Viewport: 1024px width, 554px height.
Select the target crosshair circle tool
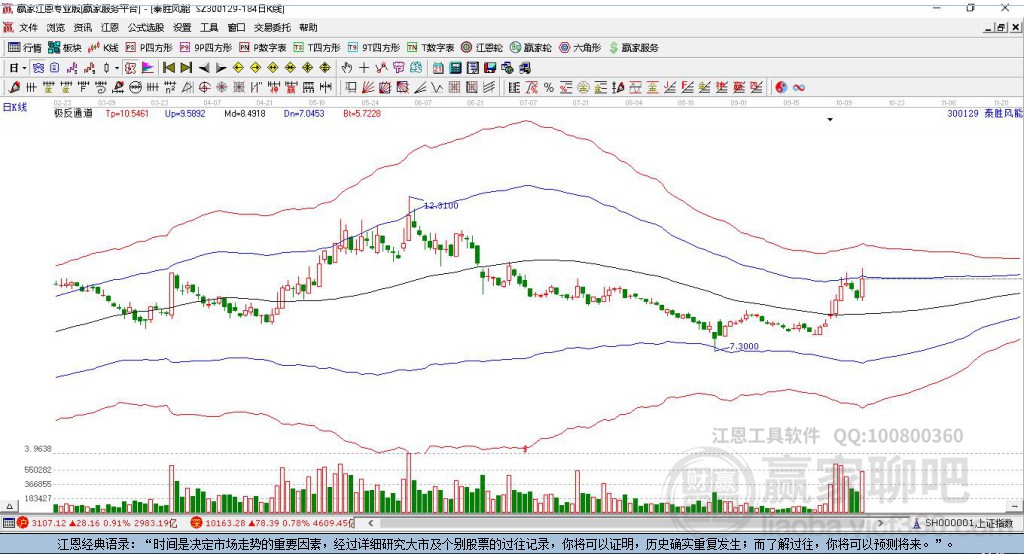204,87
